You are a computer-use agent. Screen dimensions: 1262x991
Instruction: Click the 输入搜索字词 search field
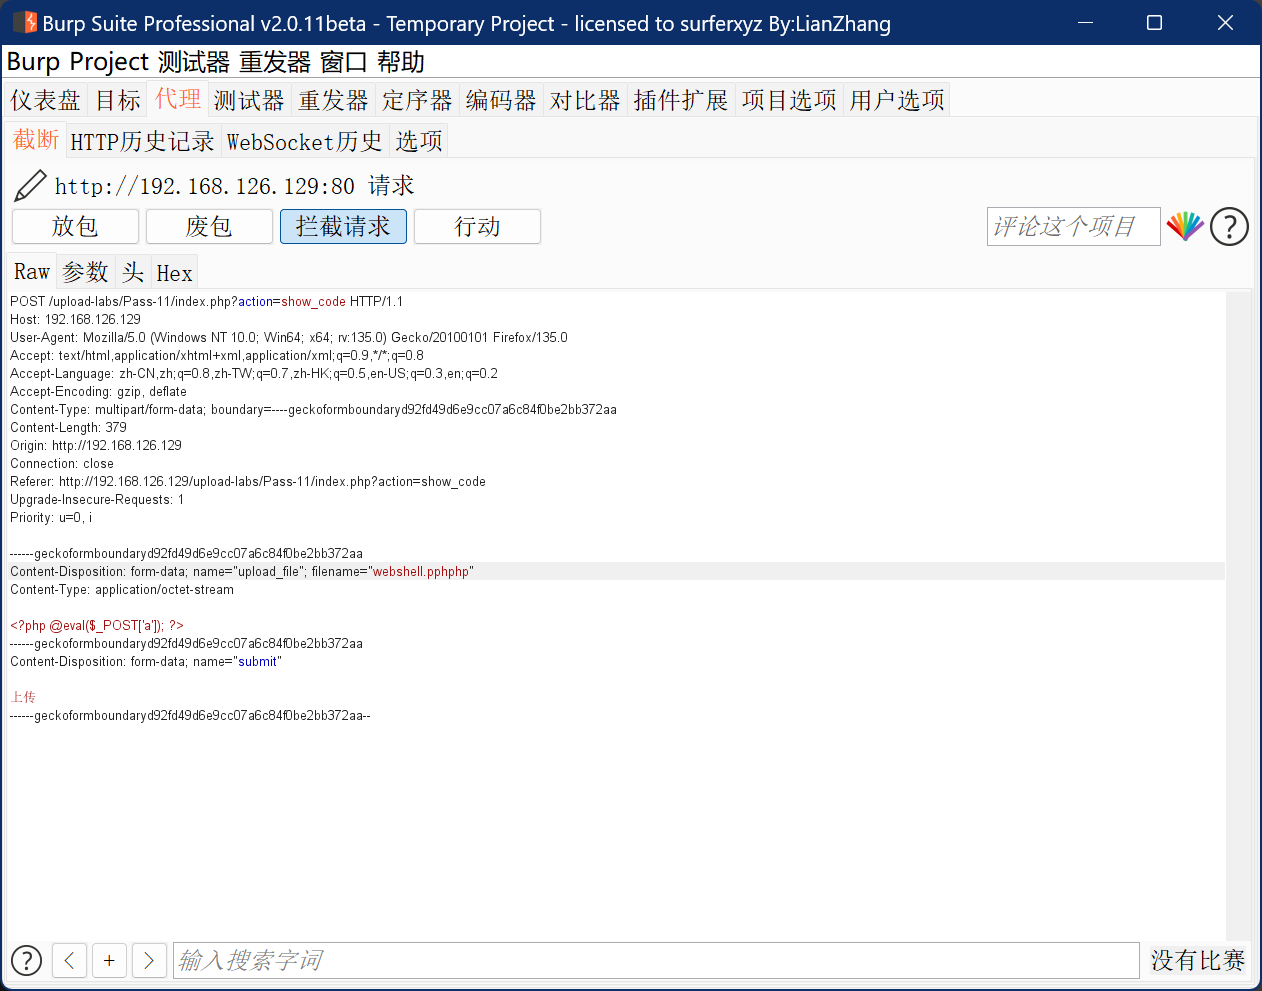[x=656, y=960]
